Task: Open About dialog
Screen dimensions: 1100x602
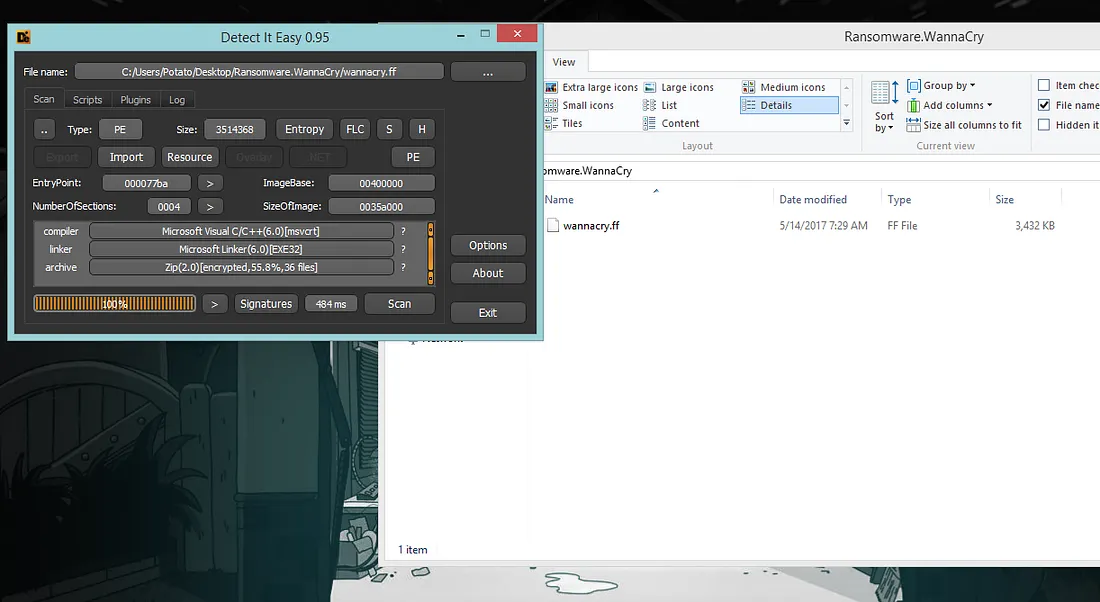Action: [x=488, y=274]
